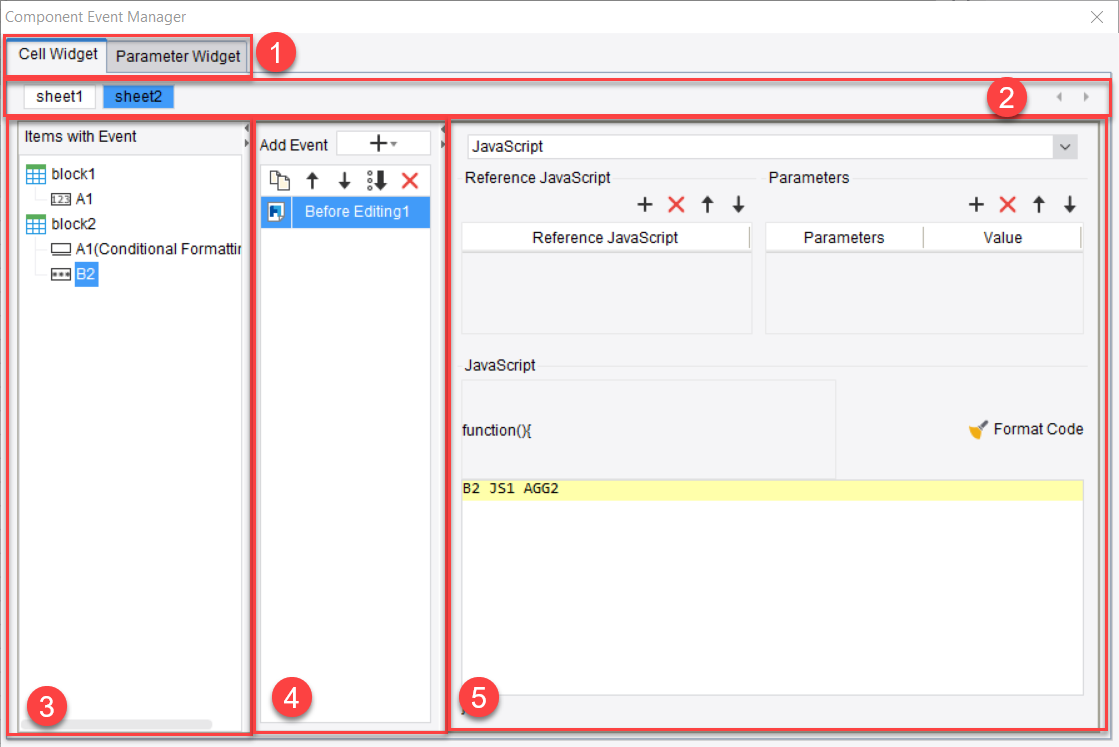Move parameter up in the list
The image size is (1119, 747).
(x=1039, y=205)
